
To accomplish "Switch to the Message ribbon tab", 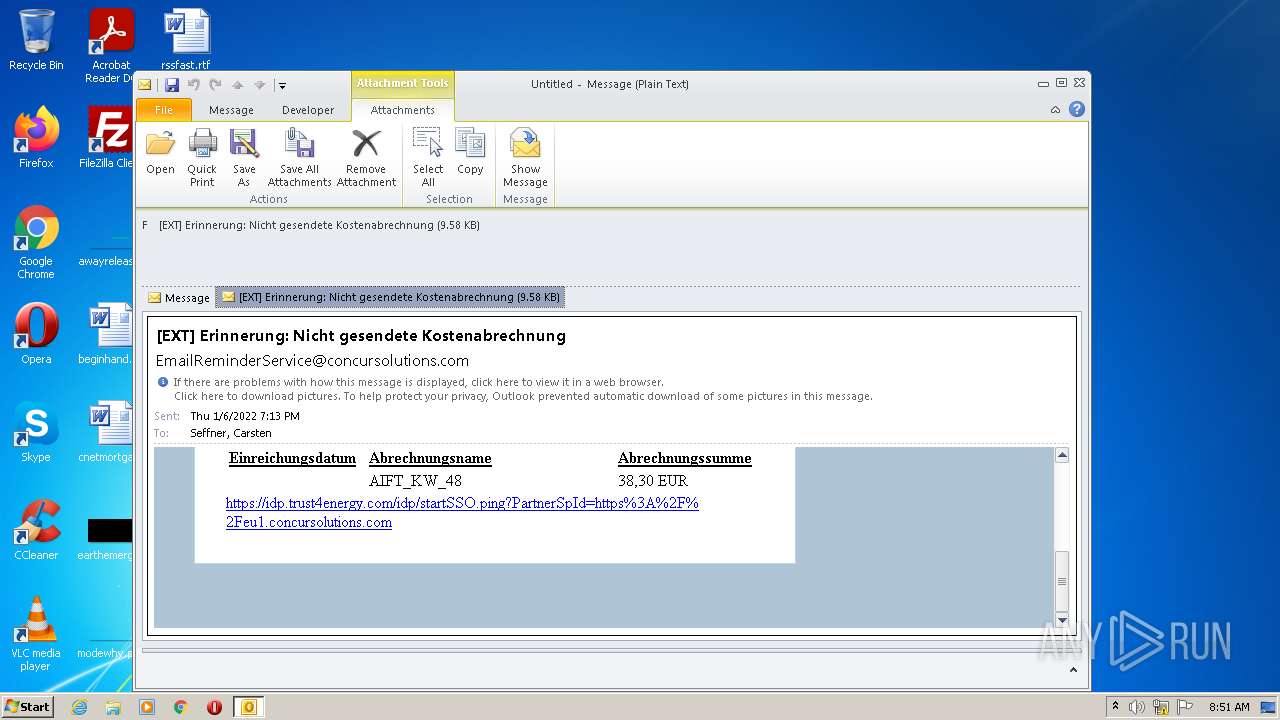I will (x=231, y=110).
